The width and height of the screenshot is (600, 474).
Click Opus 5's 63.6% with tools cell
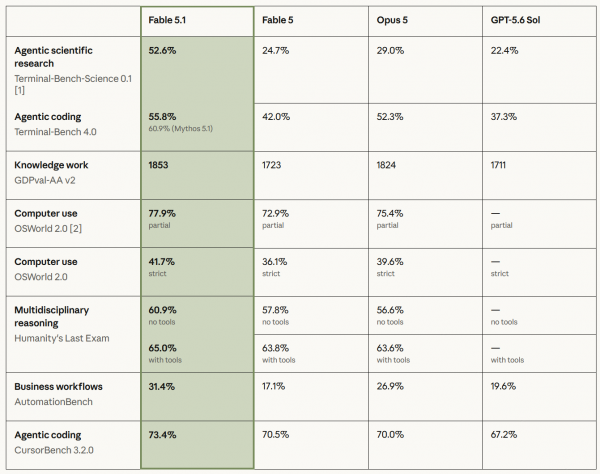pyautogui.click(x=425, y=353)
